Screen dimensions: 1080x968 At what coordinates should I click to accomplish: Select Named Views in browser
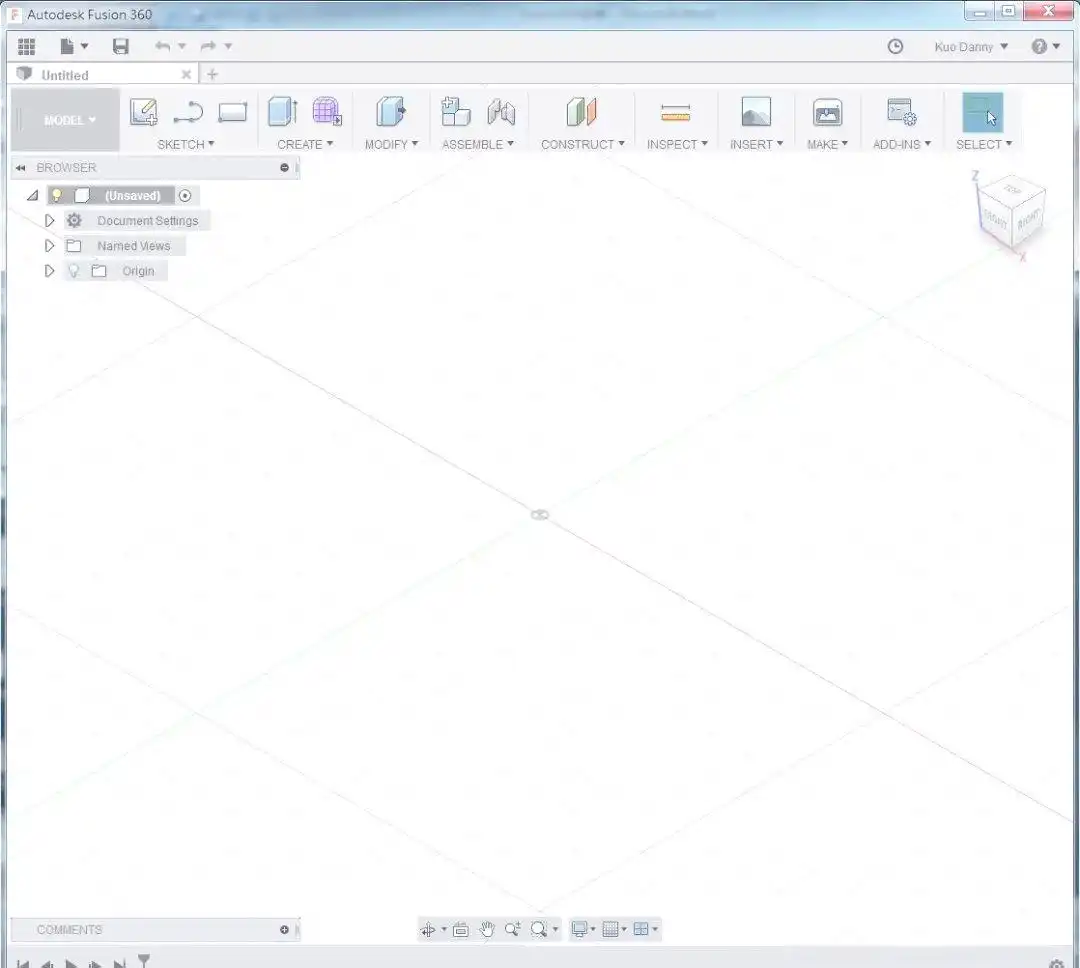click(x=134, y=246)
